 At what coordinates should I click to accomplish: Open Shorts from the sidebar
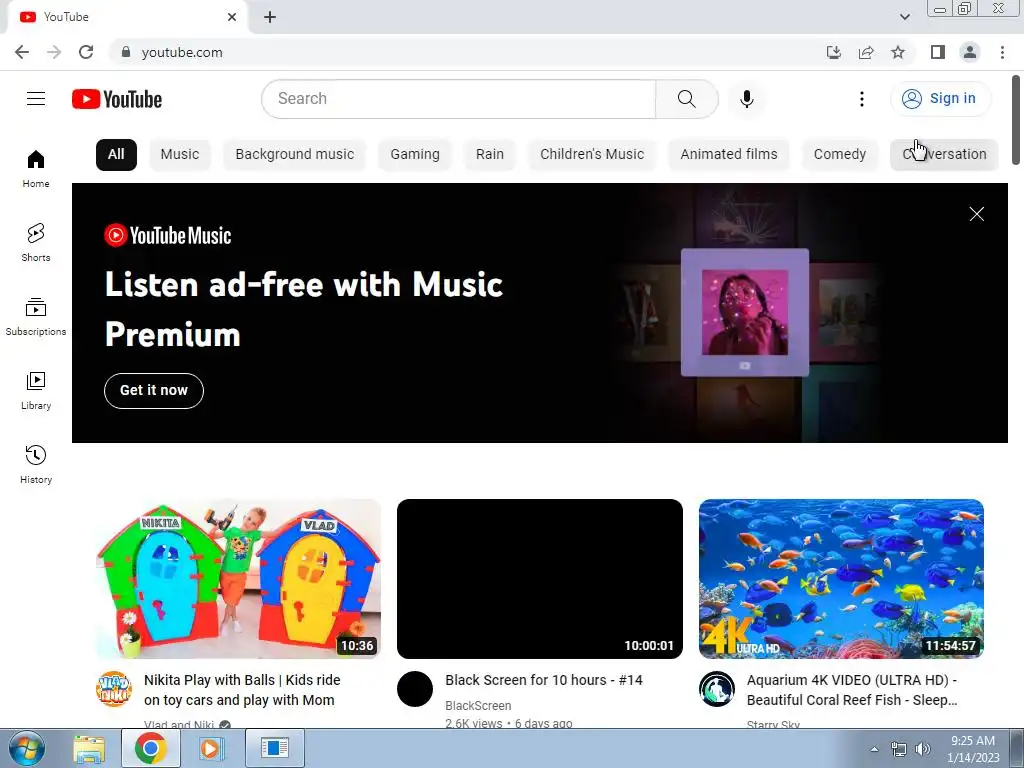coord(36,242)
